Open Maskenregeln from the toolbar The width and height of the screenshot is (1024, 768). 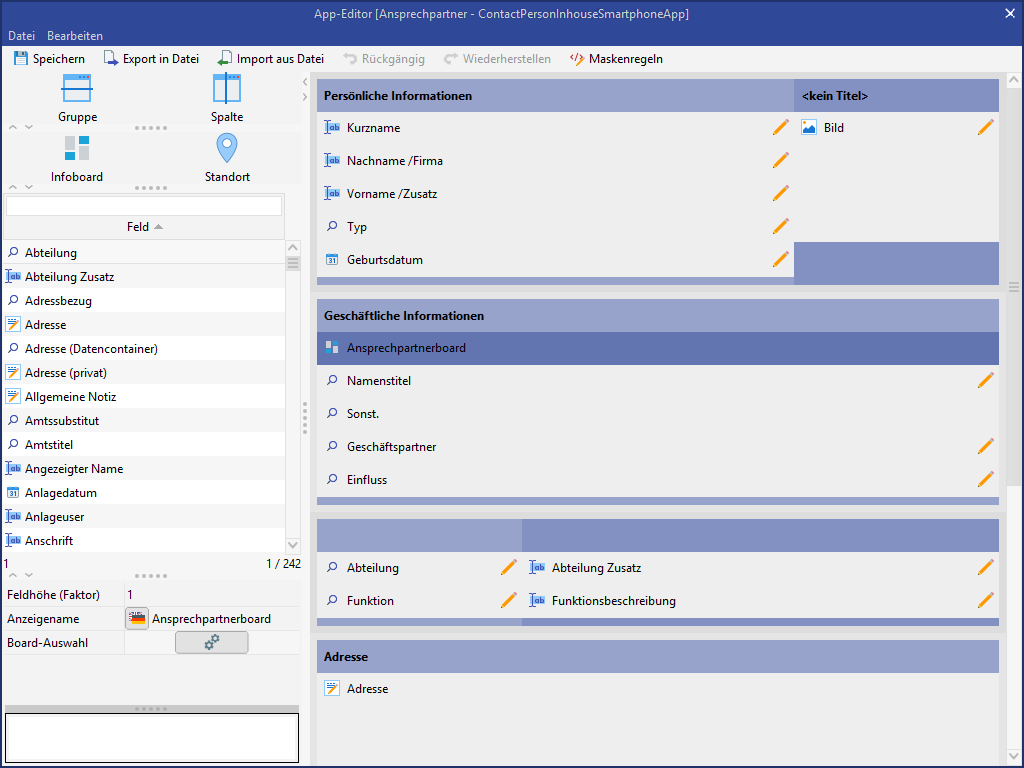click(616, 59)
